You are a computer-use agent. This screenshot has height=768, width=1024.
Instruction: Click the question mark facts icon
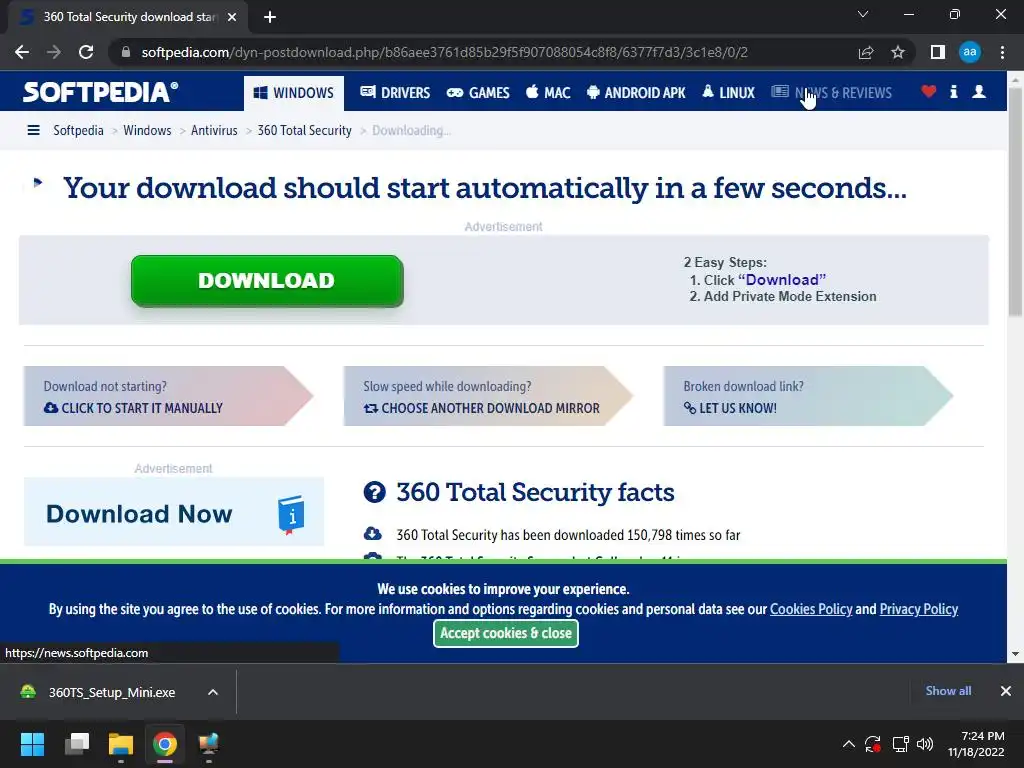tap(374, 492)
